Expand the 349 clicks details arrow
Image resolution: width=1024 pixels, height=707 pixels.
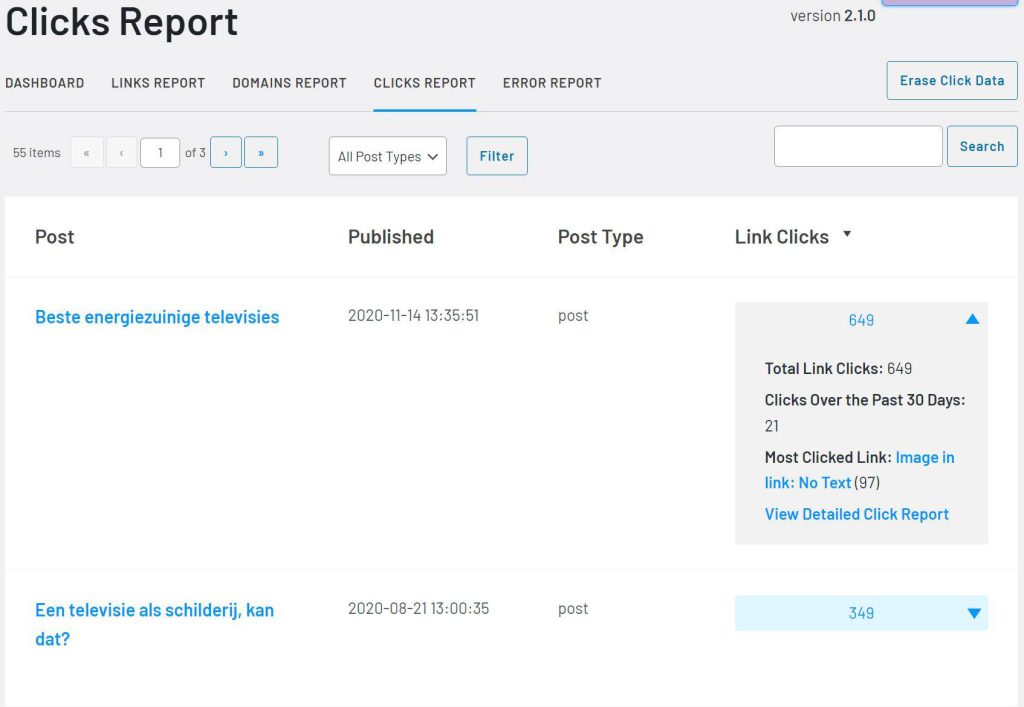(x=974, y=613)
